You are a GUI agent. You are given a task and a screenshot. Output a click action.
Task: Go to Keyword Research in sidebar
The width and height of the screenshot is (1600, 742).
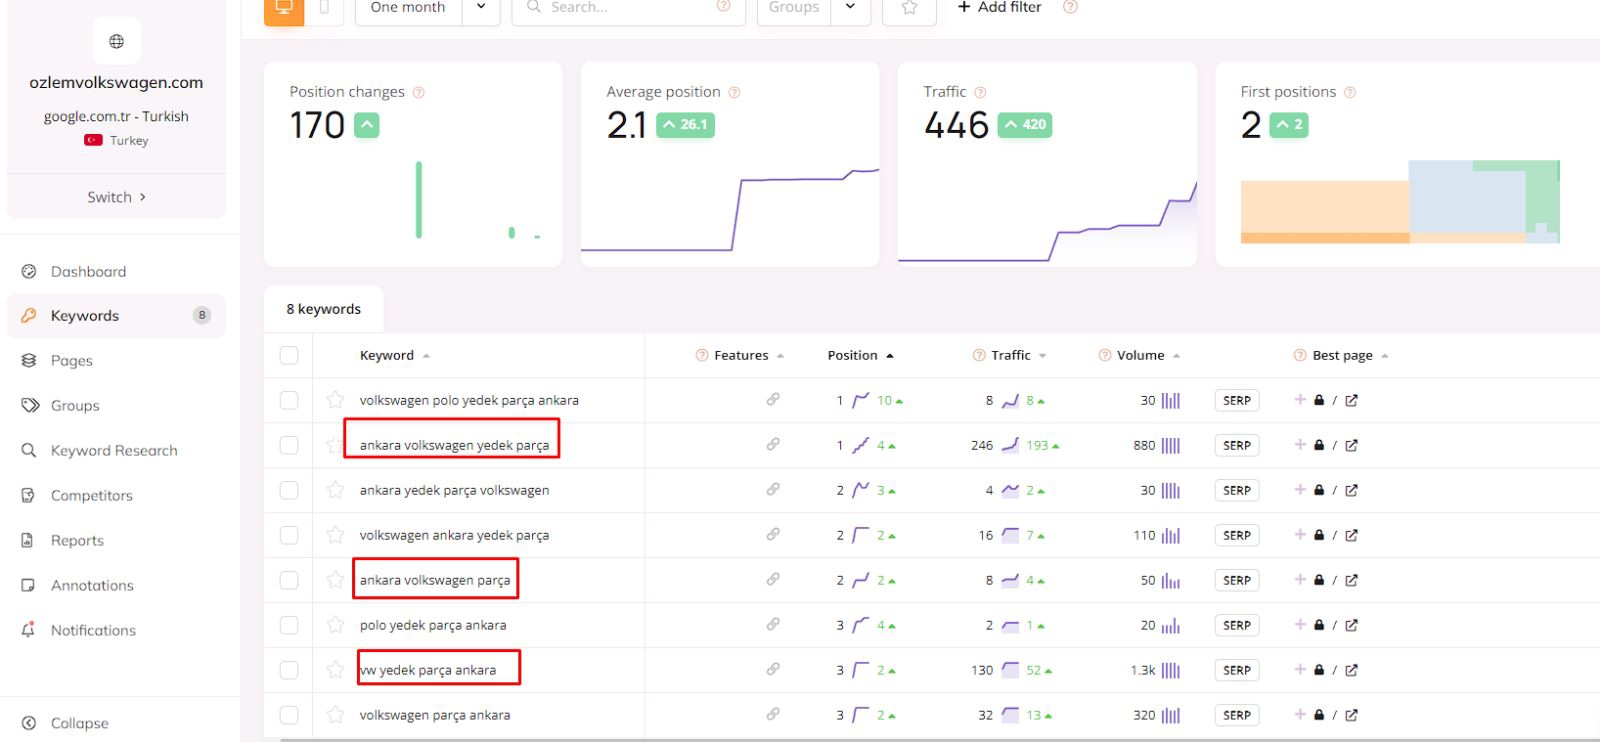pos(114,450)
